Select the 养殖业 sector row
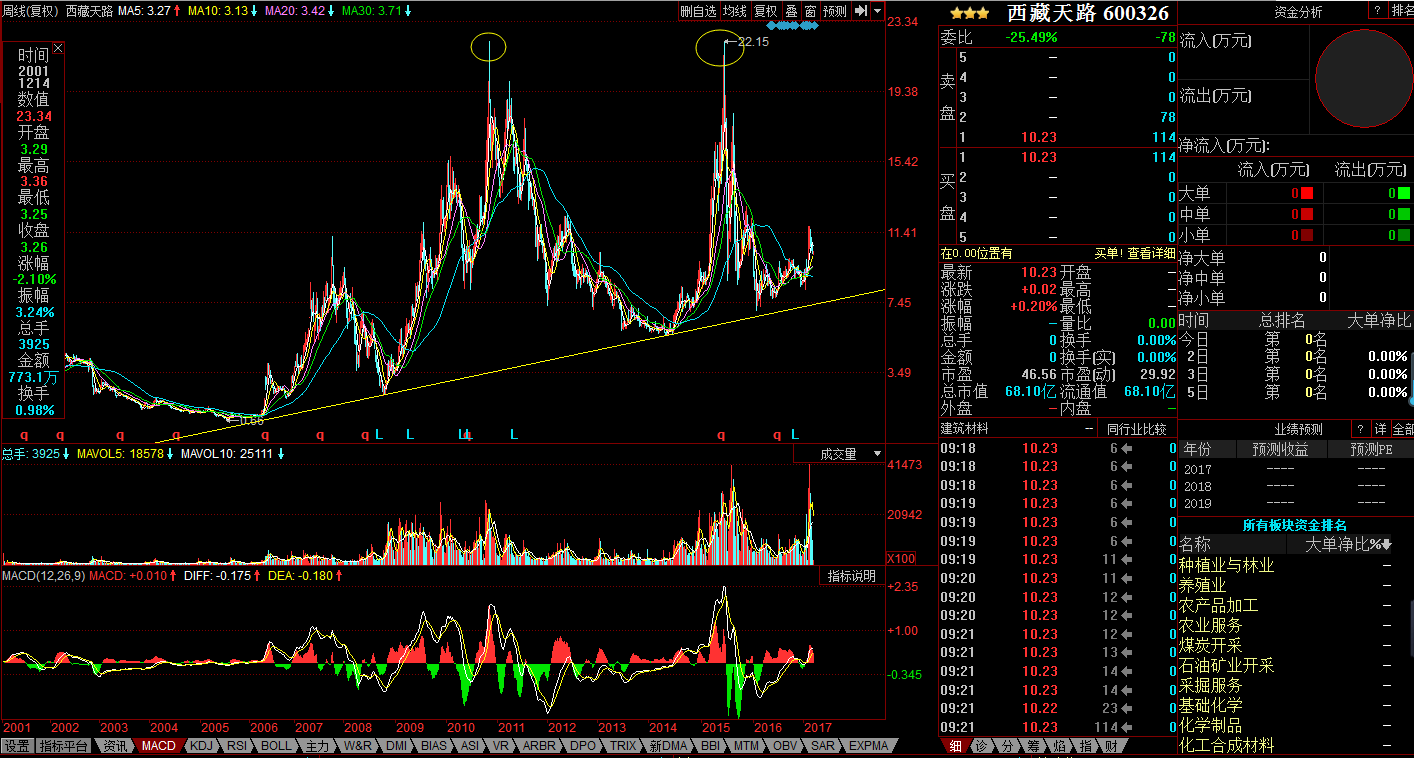 (1296, 586)
